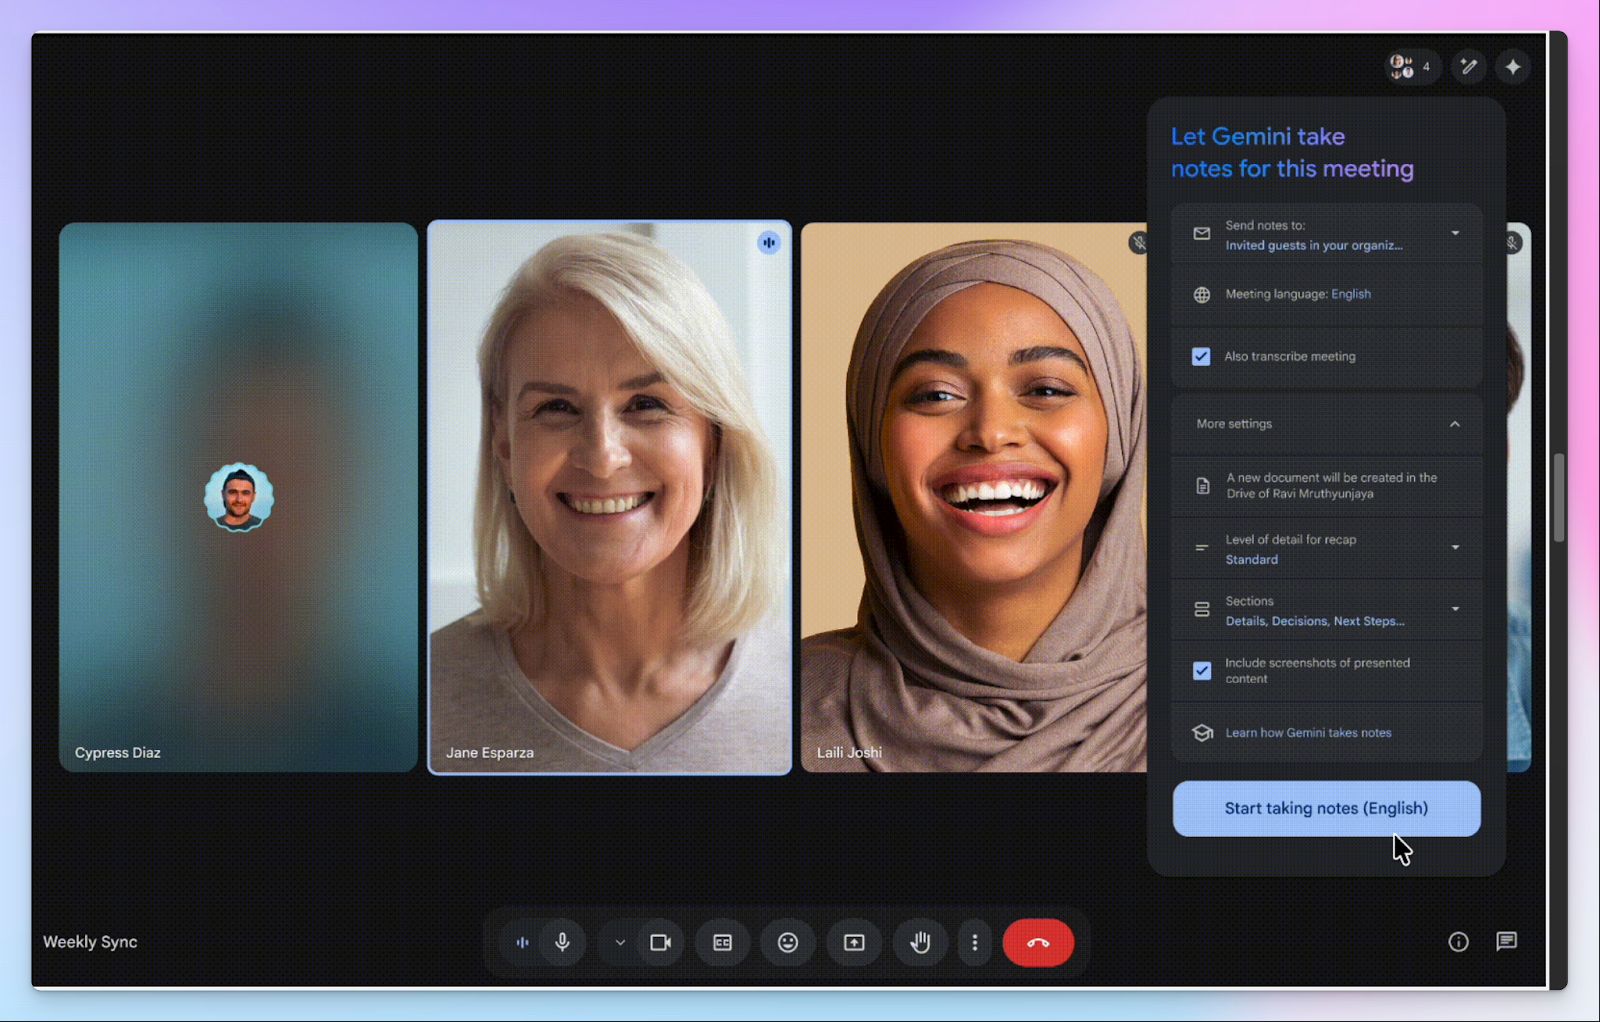
Task: Click the Gemini sparkle icon
Action: [x=1512, y=67]
